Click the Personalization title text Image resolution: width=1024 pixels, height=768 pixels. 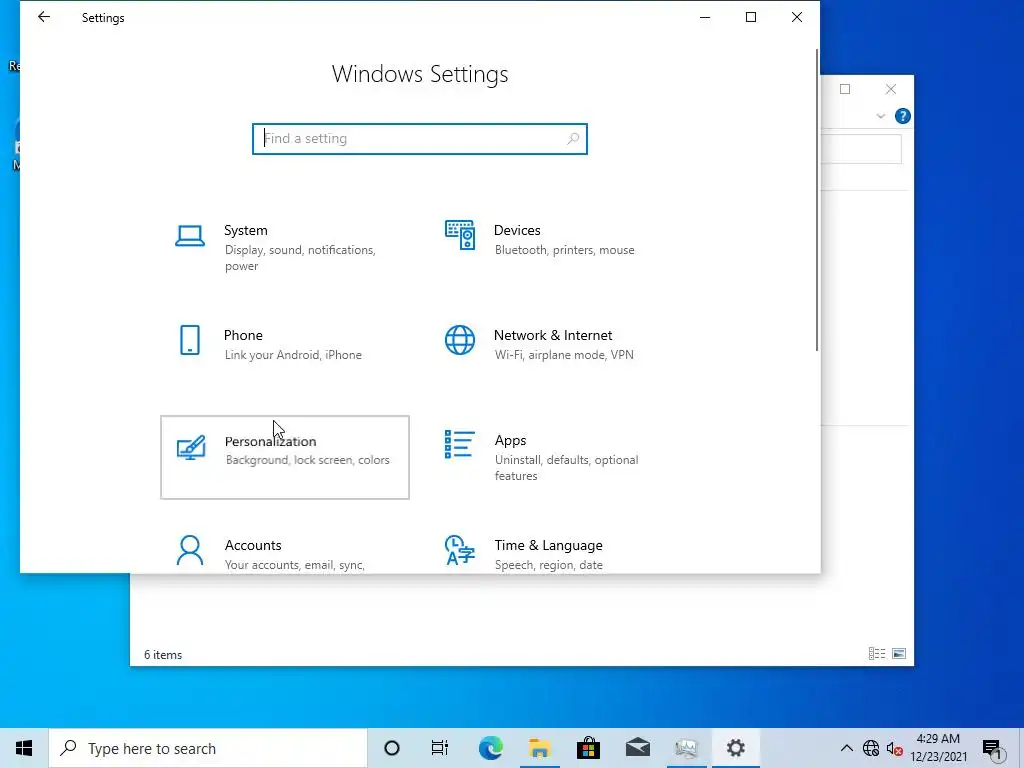click(x=270, y=441)
